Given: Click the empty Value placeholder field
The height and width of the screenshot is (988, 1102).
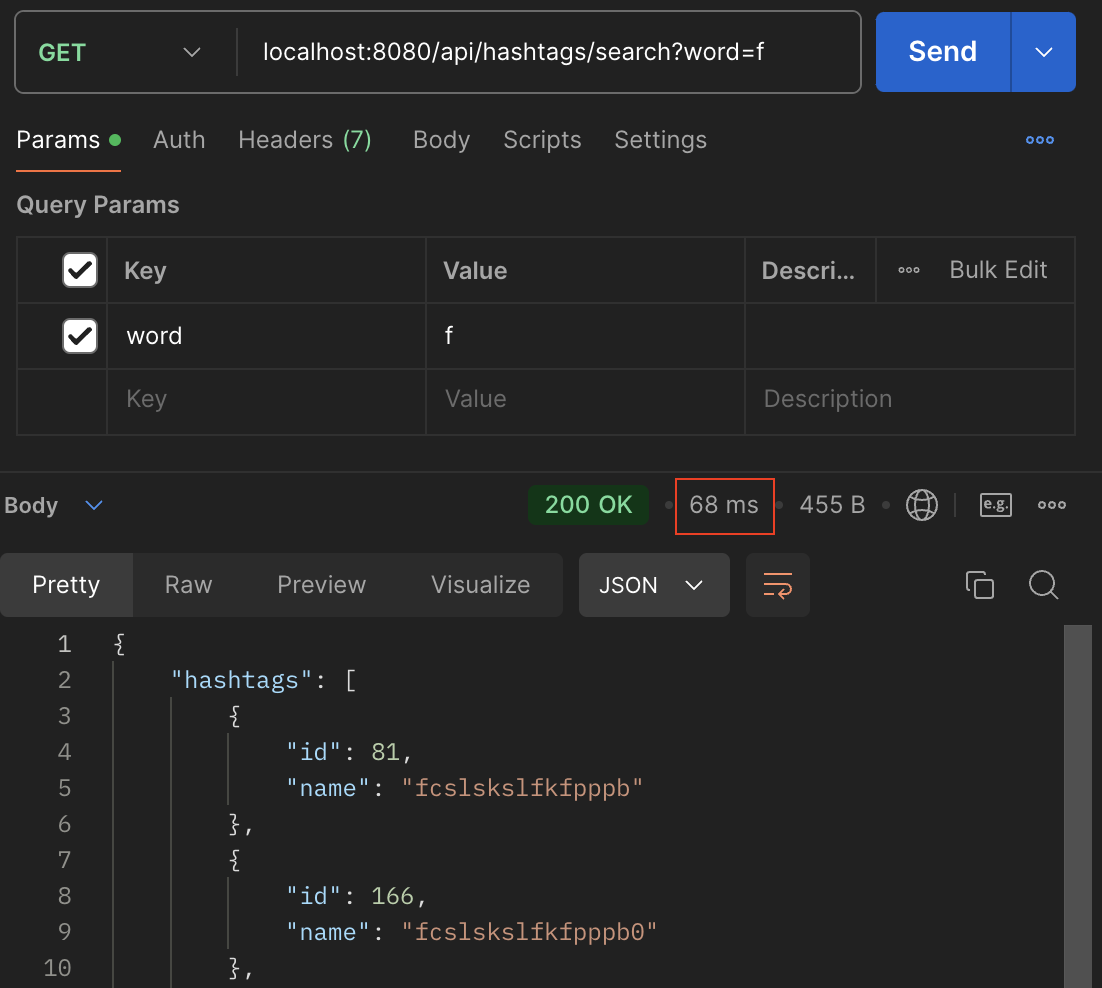Looking at the screenshot, I should pyautogui.click(x=585, y=399).
